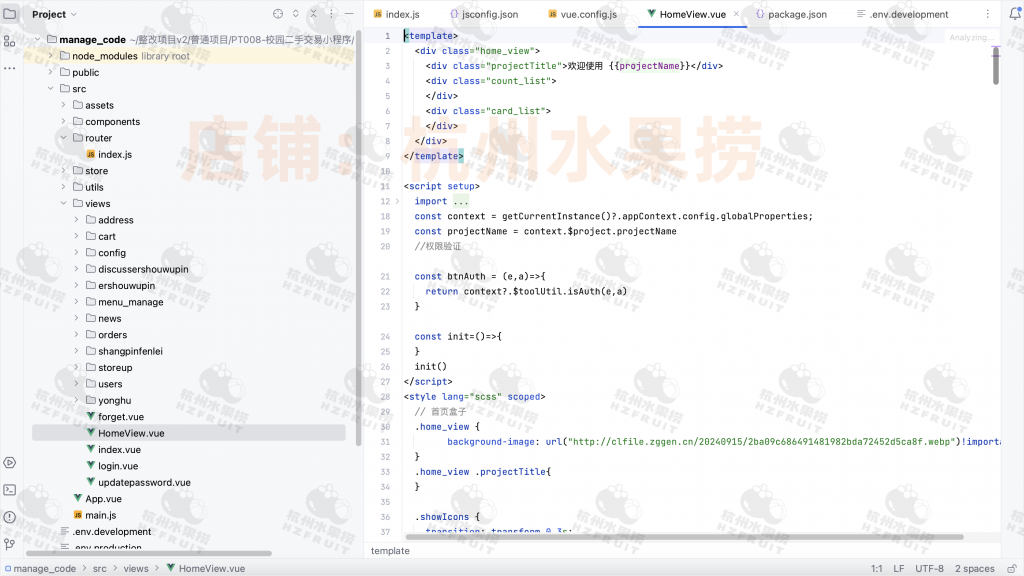Click the UTF-8 encoding in status bar

pyautogui.click(x=928, y=568)
